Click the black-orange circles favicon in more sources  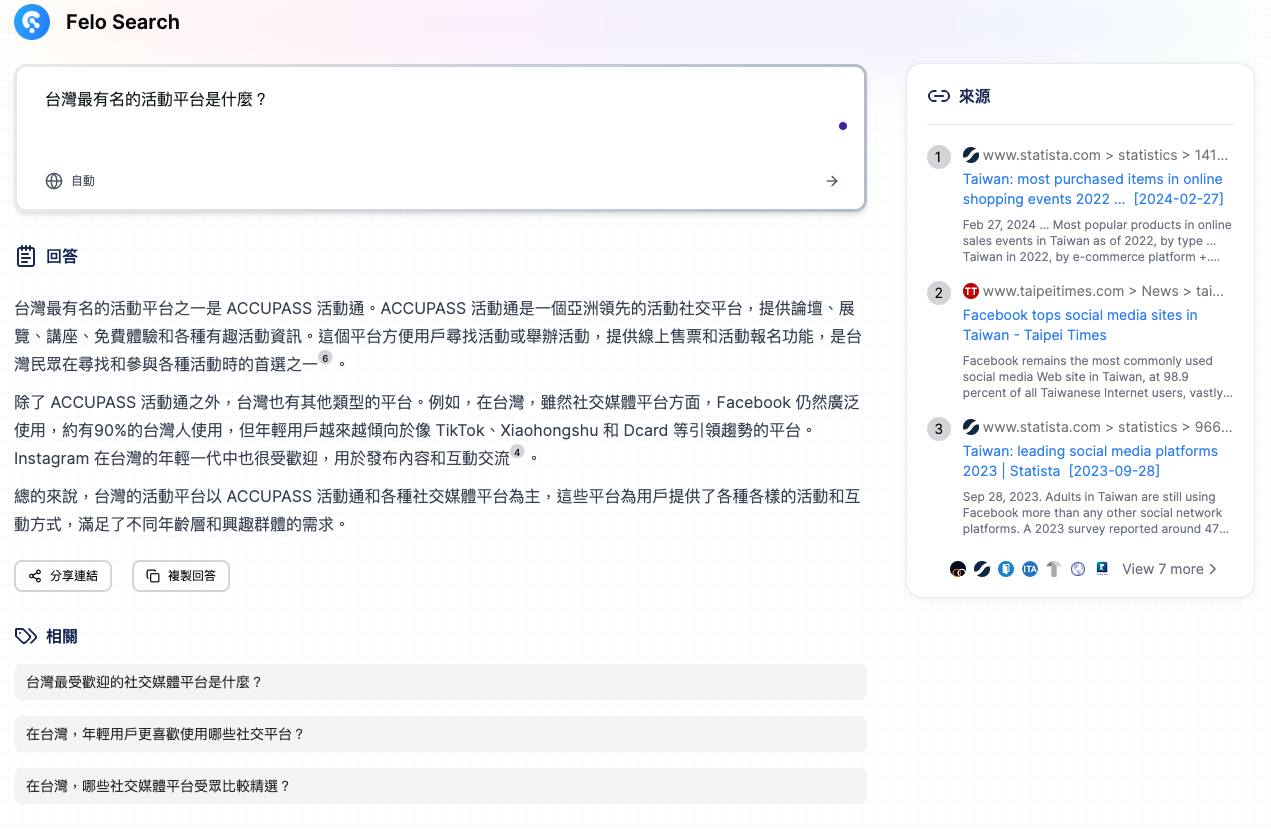click(958, 569)
